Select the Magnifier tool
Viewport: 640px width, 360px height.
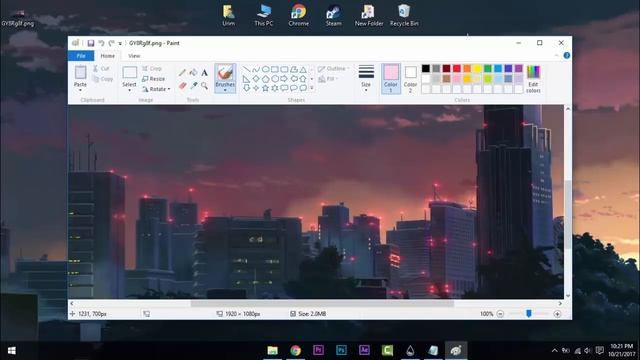pyautogui.click(x=204, y=86)
